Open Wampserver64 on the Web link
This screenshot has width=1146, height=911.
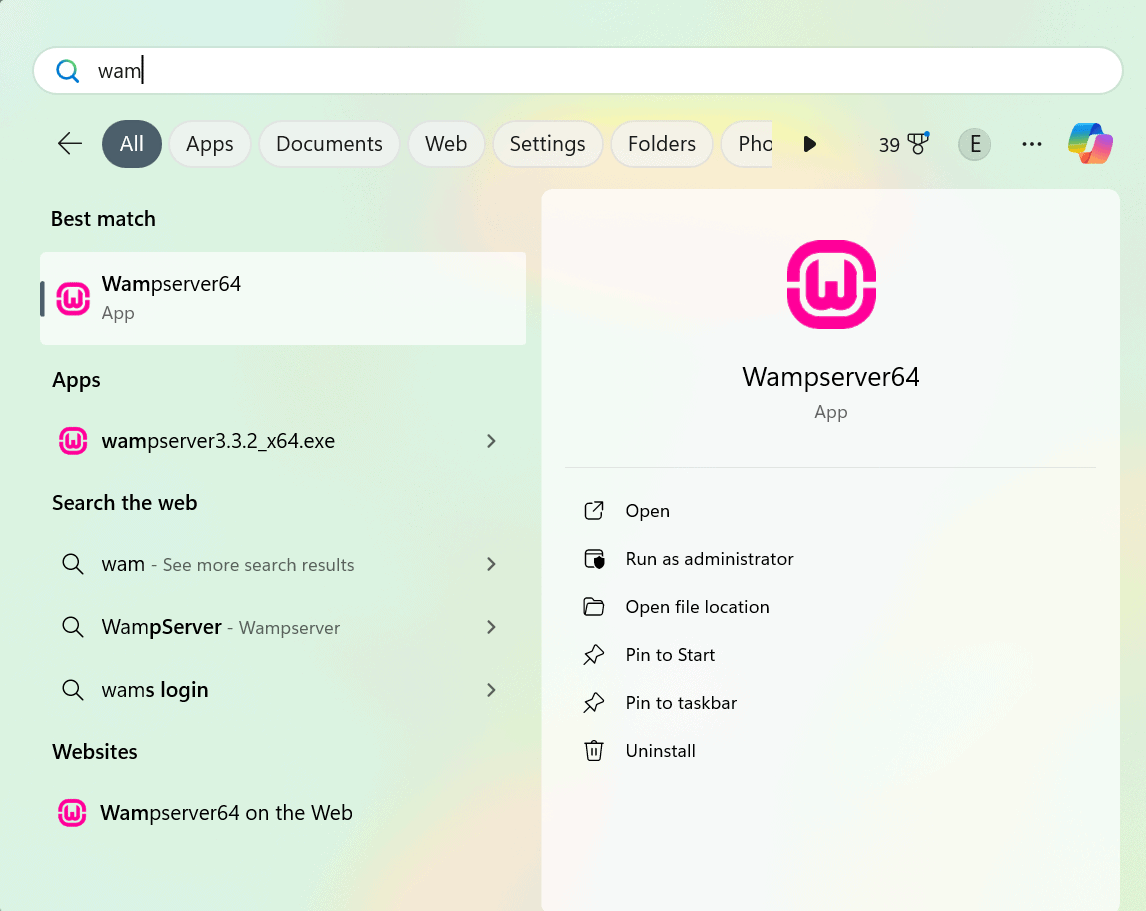coord(225,812)
